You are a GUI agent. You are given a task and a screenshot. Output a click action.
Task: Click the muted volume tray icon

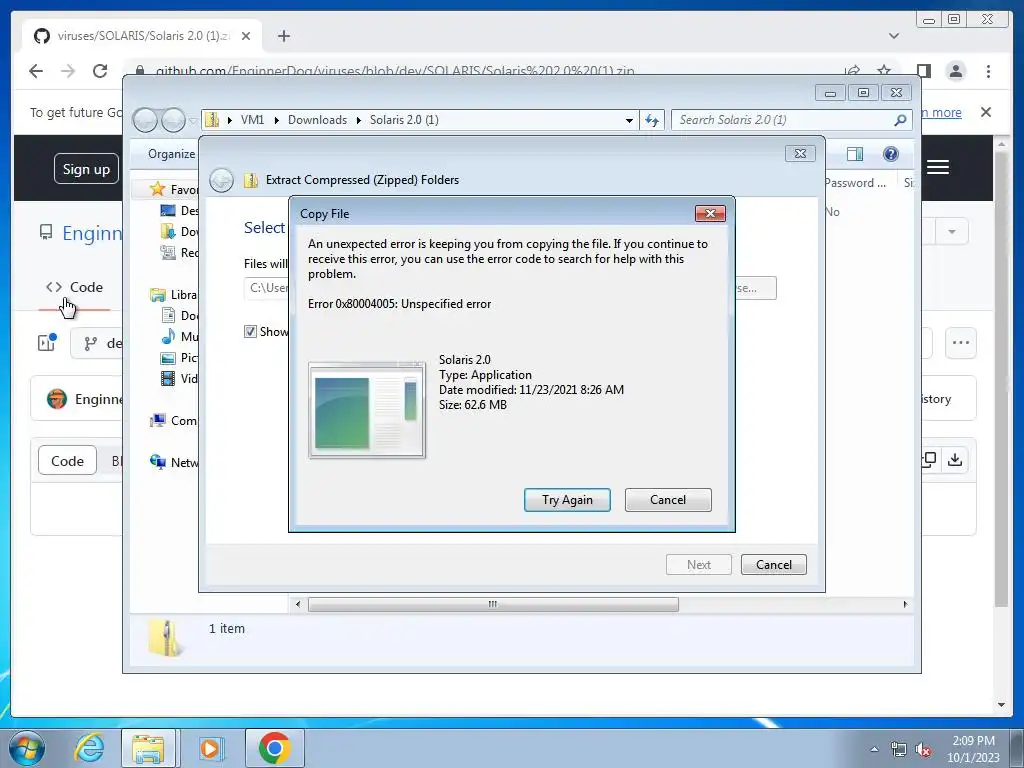[x=923, y=750]
